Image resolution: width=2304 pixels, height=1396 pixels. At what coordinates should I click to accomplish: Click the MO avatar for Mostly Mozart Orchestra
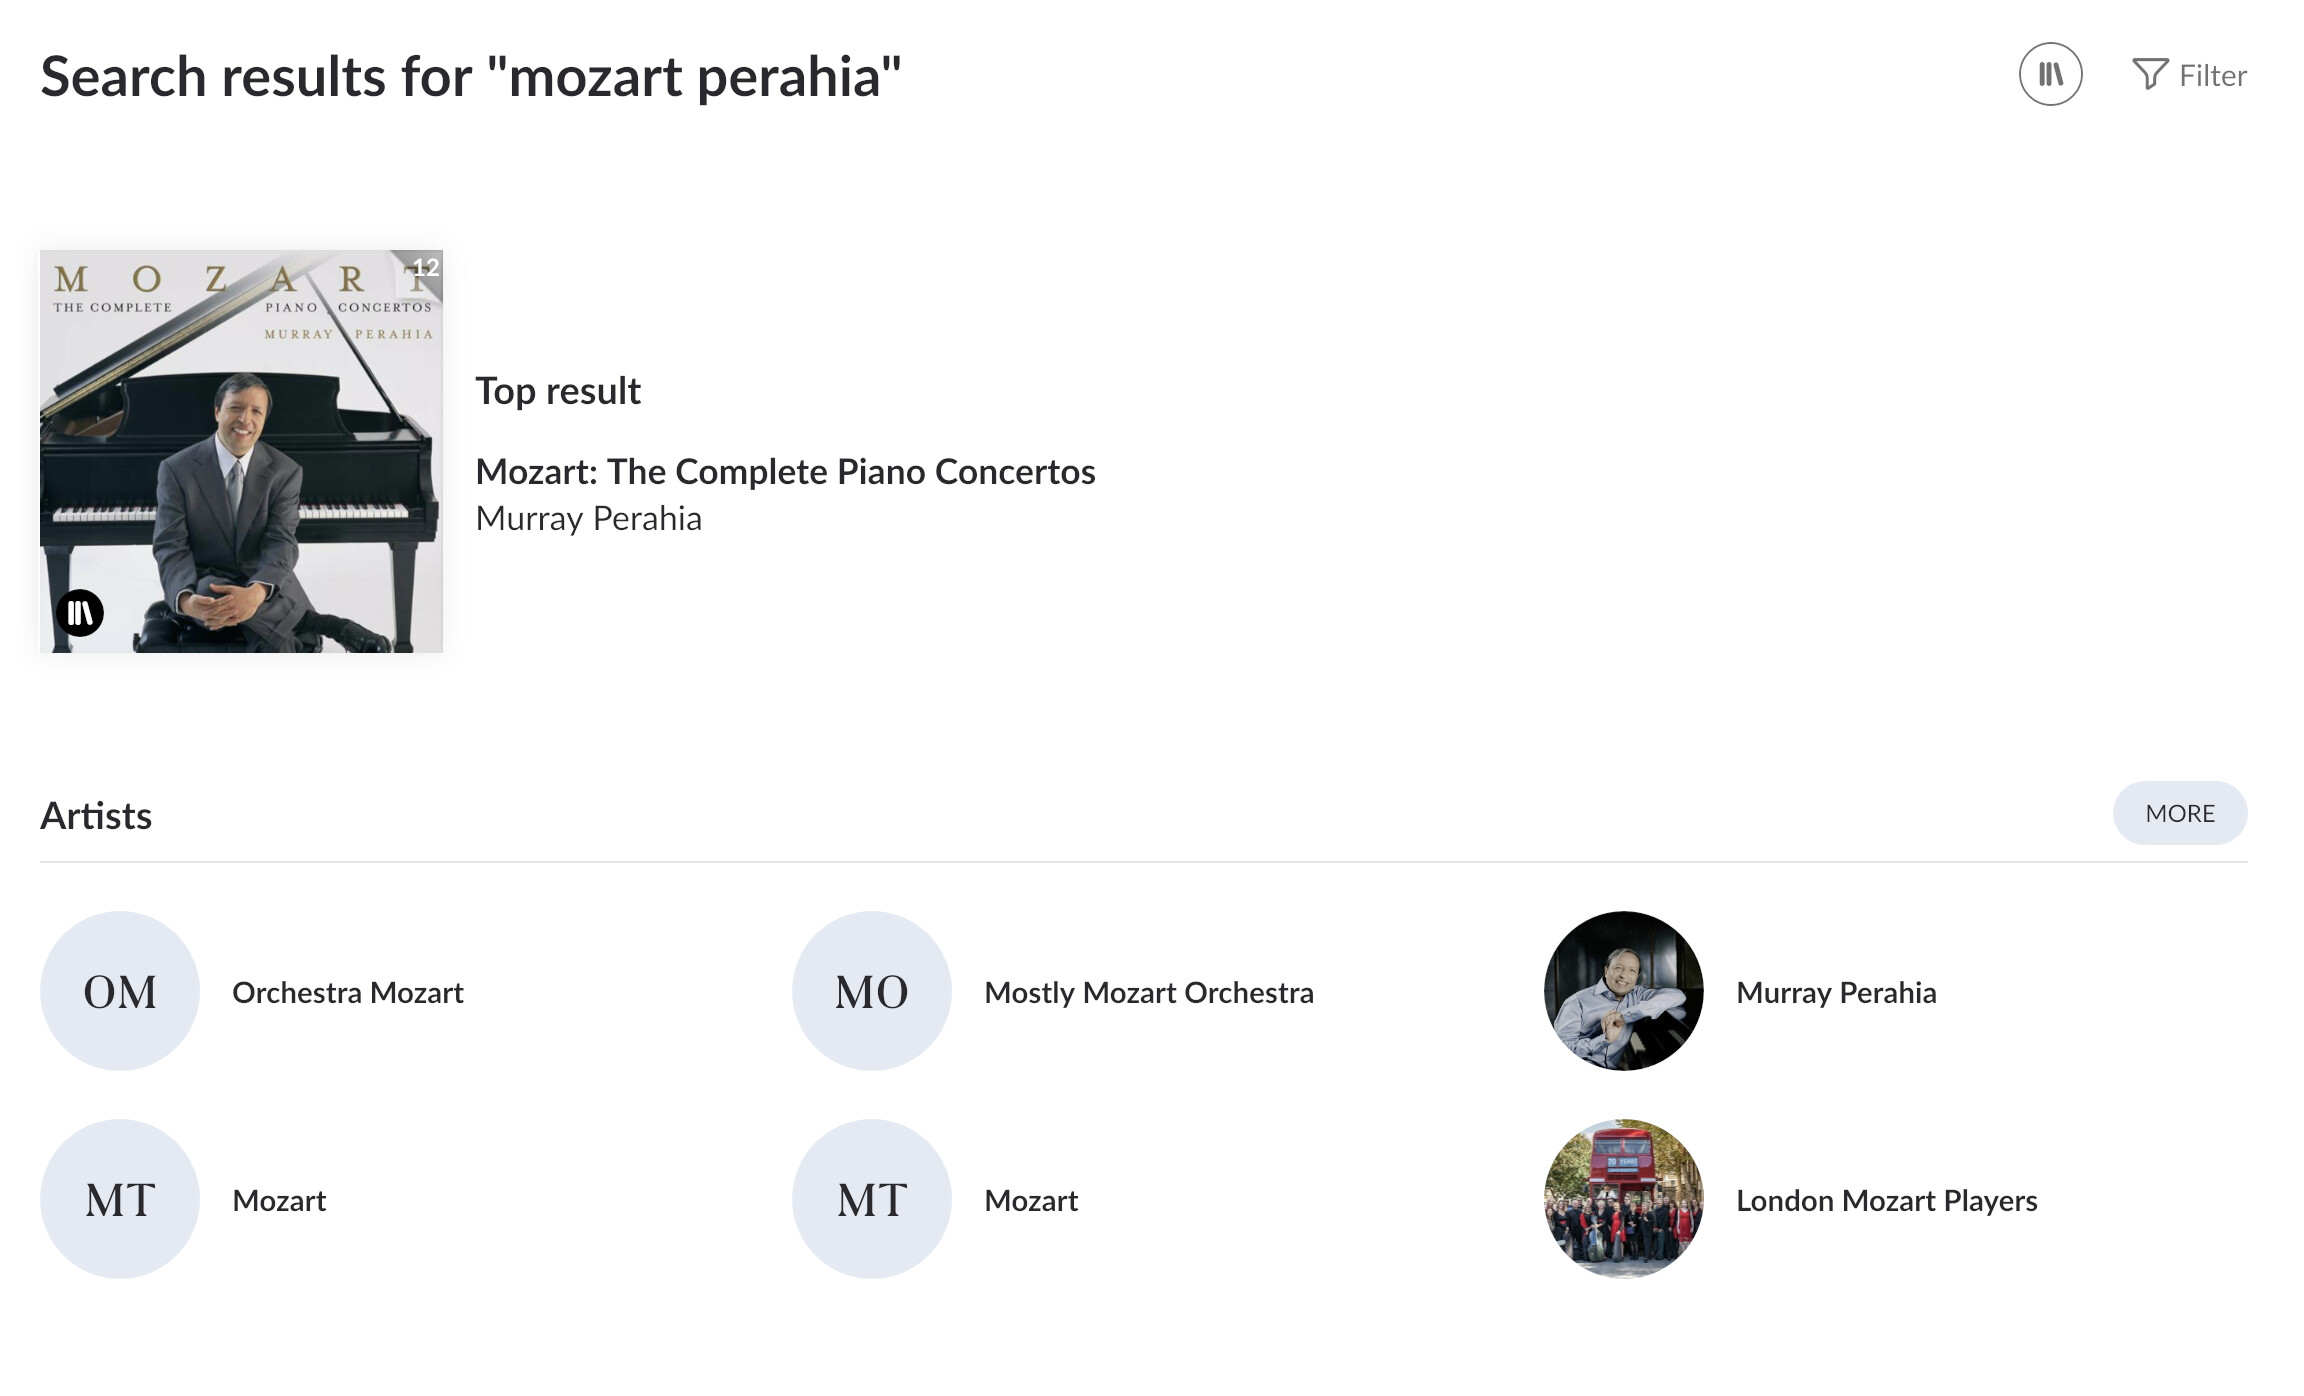(872, 991)
